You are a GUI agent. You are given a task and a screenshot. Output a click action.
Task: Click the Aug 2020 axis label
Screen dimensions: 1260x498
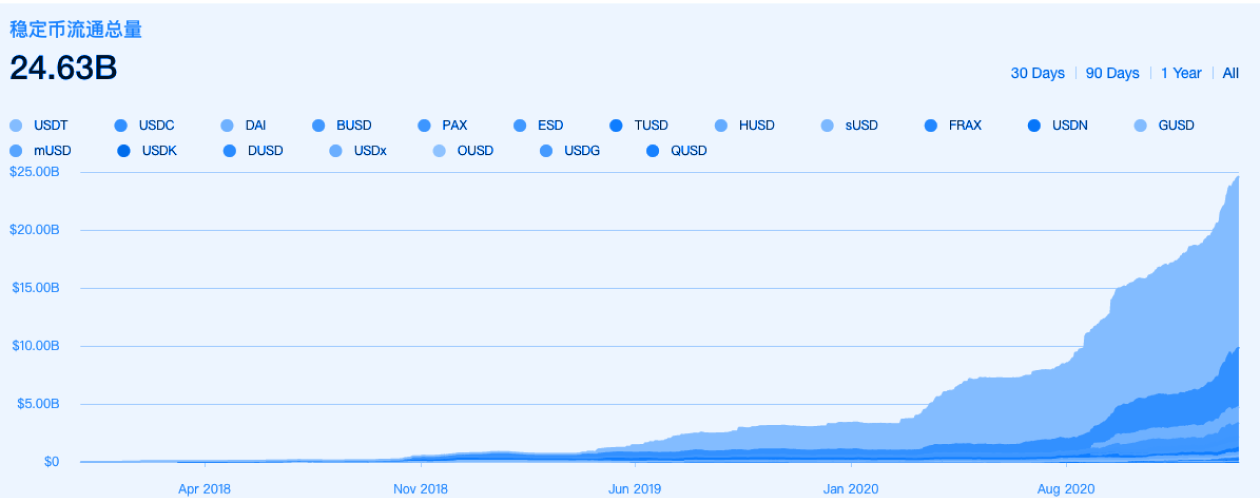(x=1066, y=489)
